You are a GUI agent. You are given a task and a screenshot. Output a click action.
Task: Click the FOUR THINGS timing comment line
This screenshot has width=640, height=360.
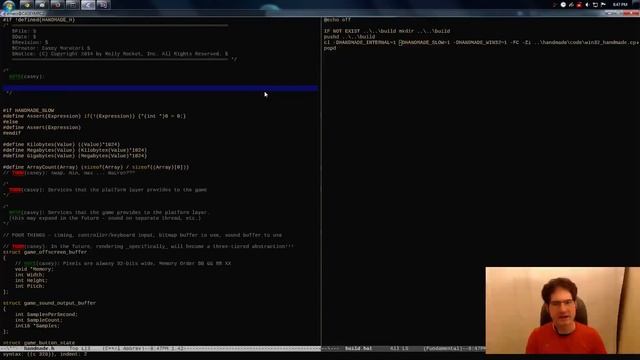click(x=142, y=236)
